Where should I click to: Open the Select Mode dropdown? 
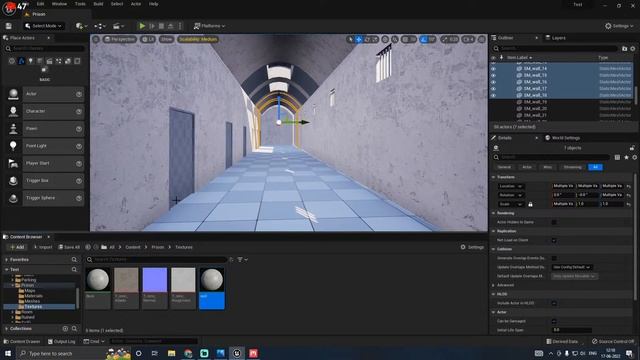pos(44,26)
